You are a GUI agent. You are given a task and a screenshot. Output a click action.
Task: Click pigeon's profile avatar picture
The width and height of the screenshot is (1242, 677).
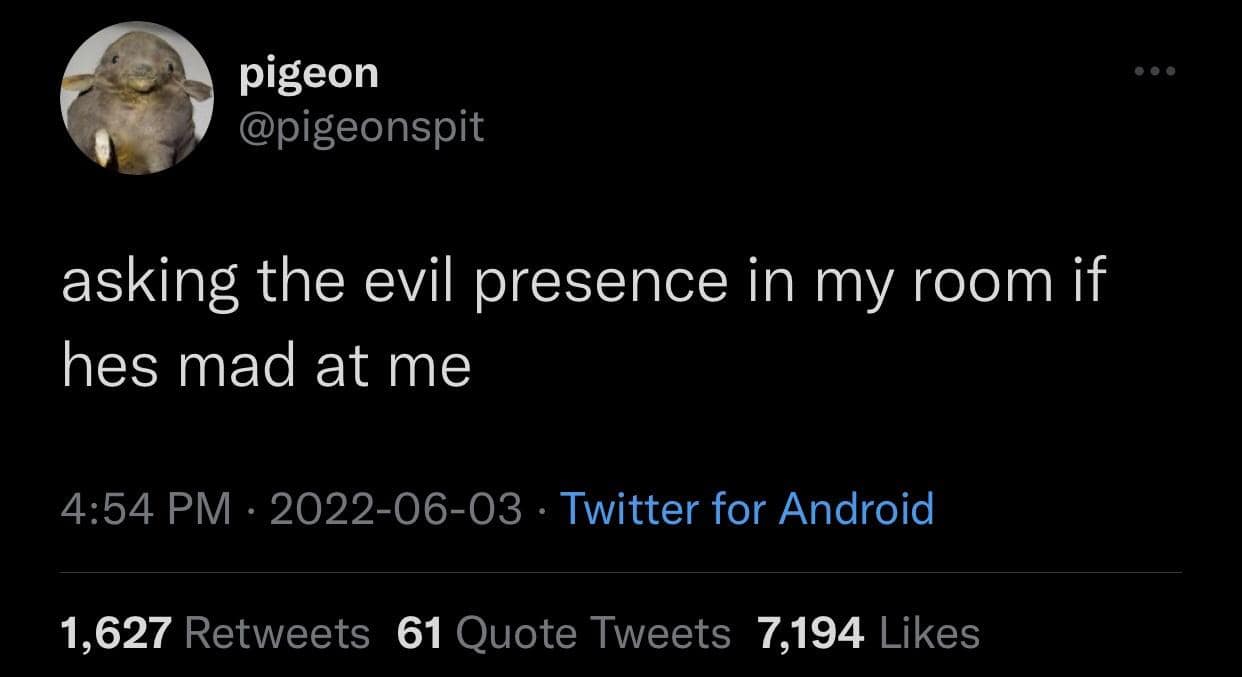[x=137, y=100]
